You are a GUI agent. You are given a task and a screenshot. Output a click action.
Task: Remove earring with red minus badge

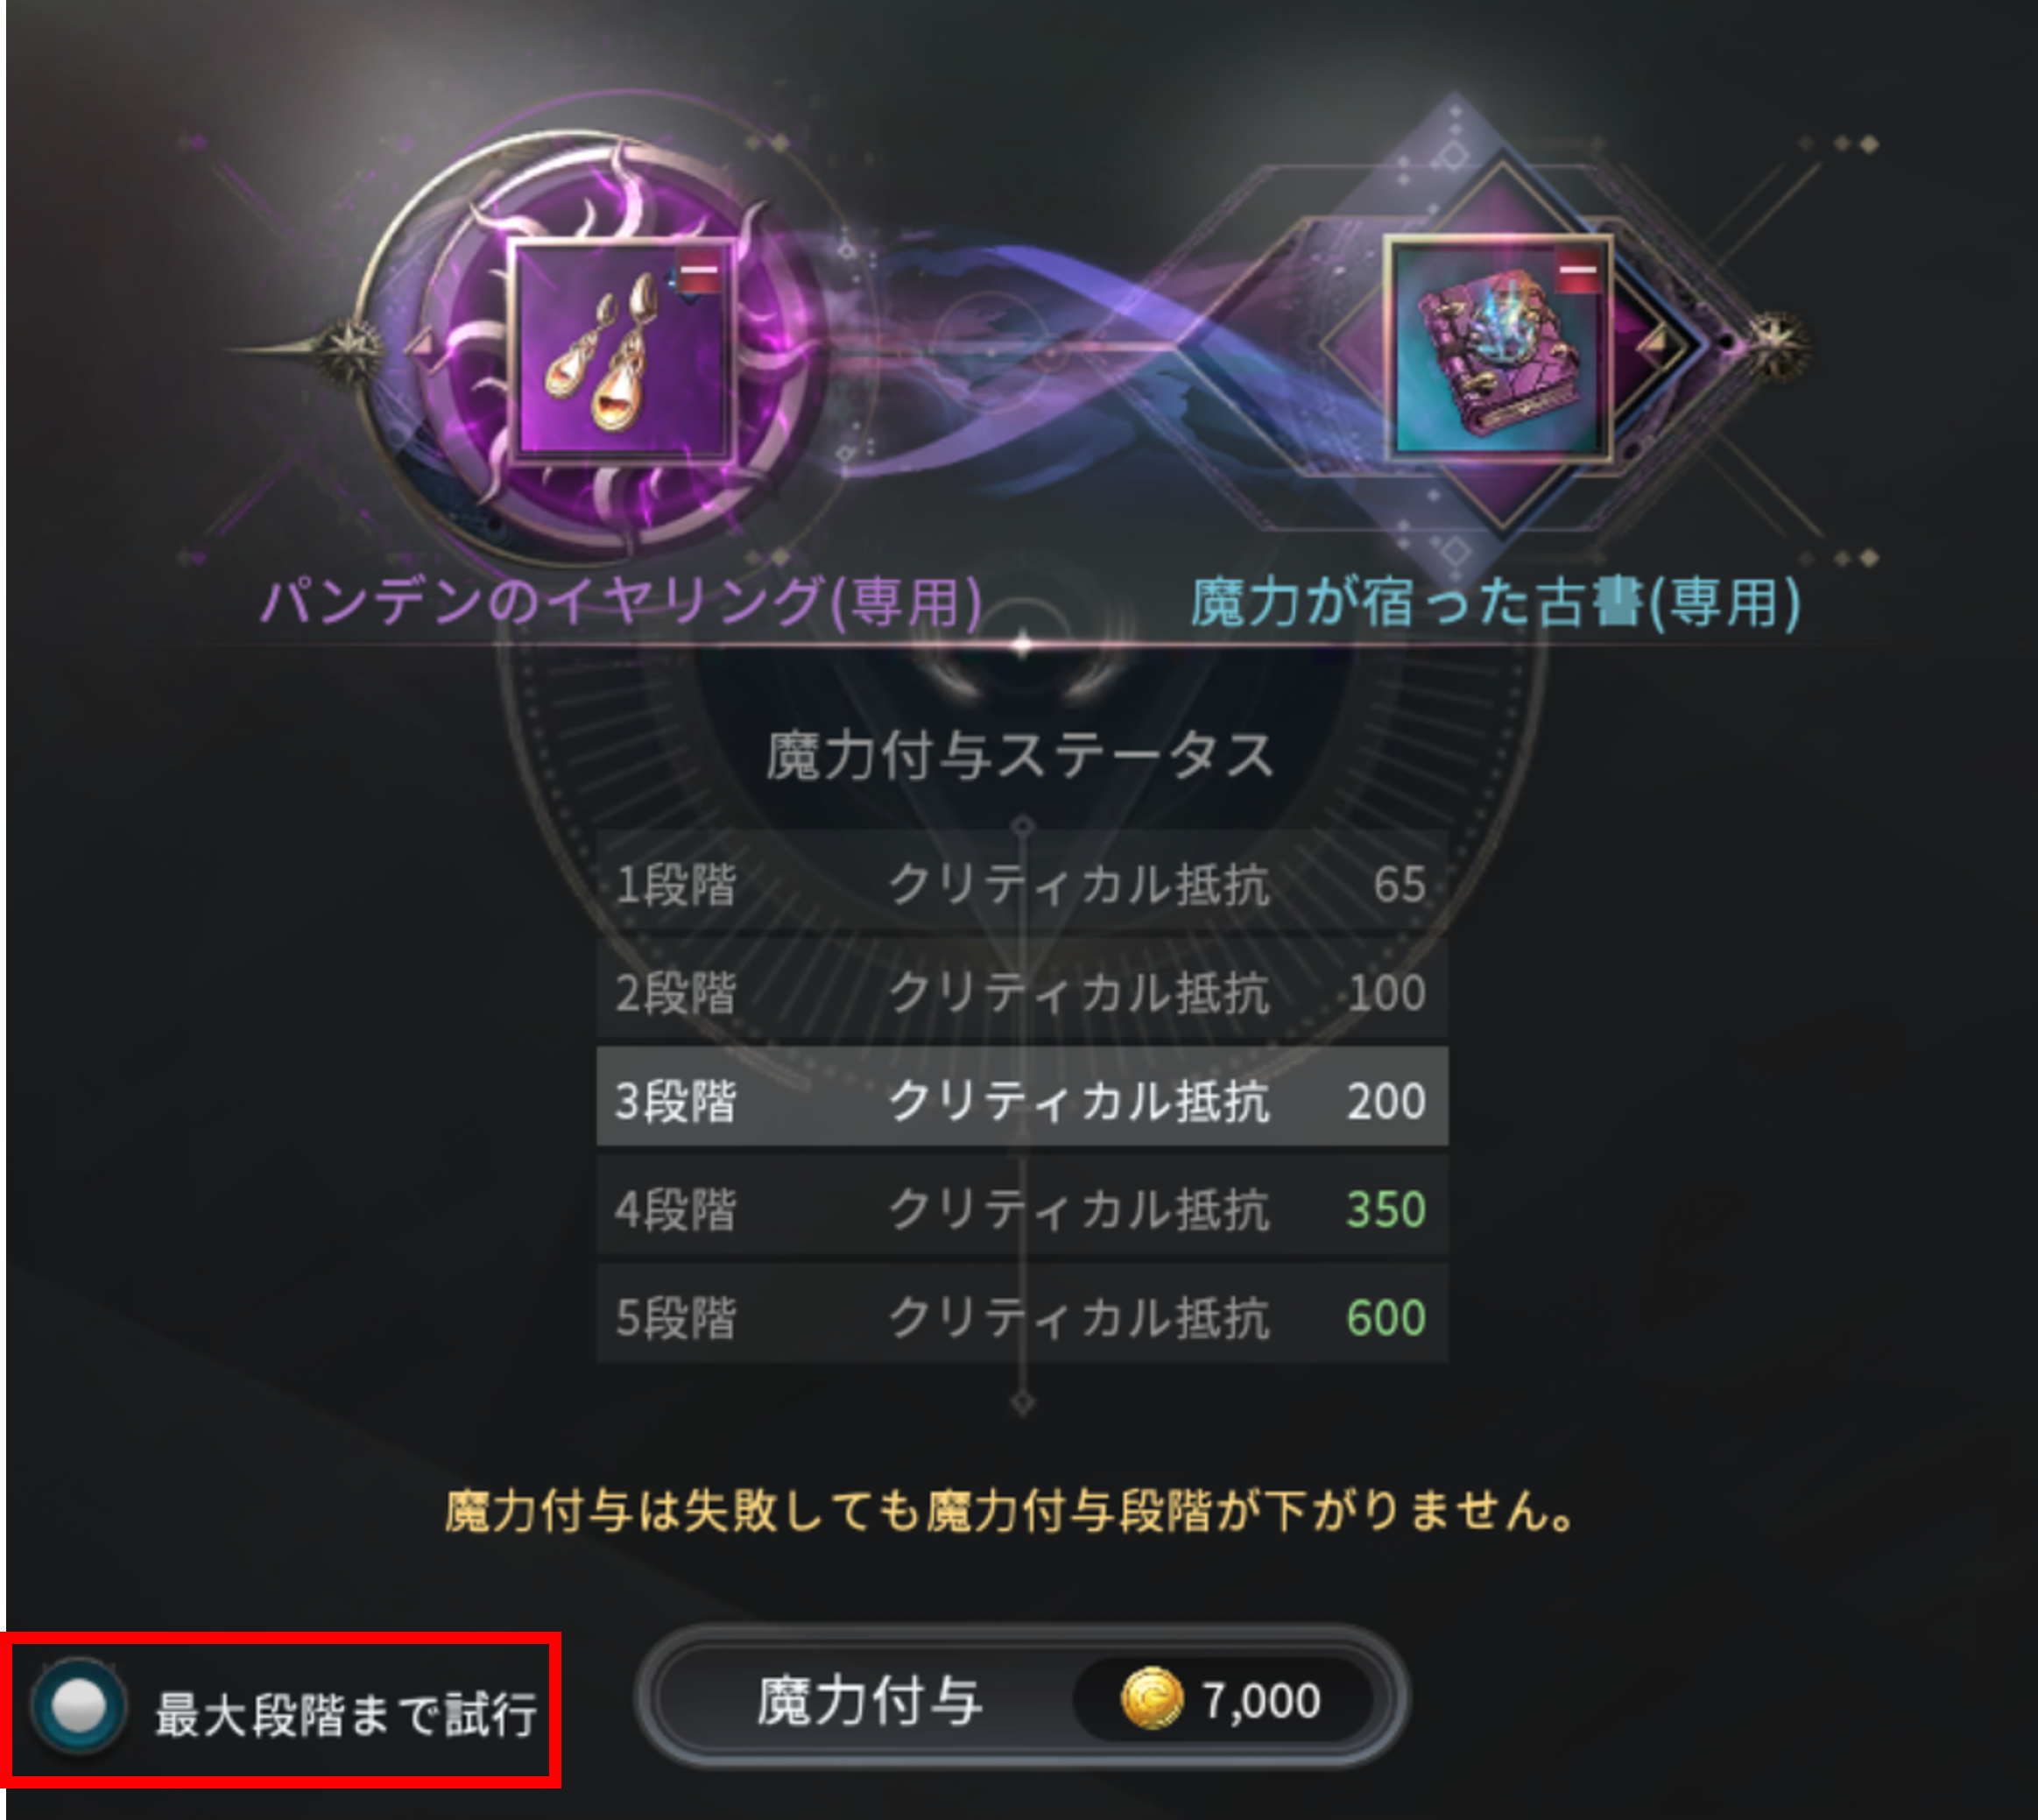[x=699, y=270]
